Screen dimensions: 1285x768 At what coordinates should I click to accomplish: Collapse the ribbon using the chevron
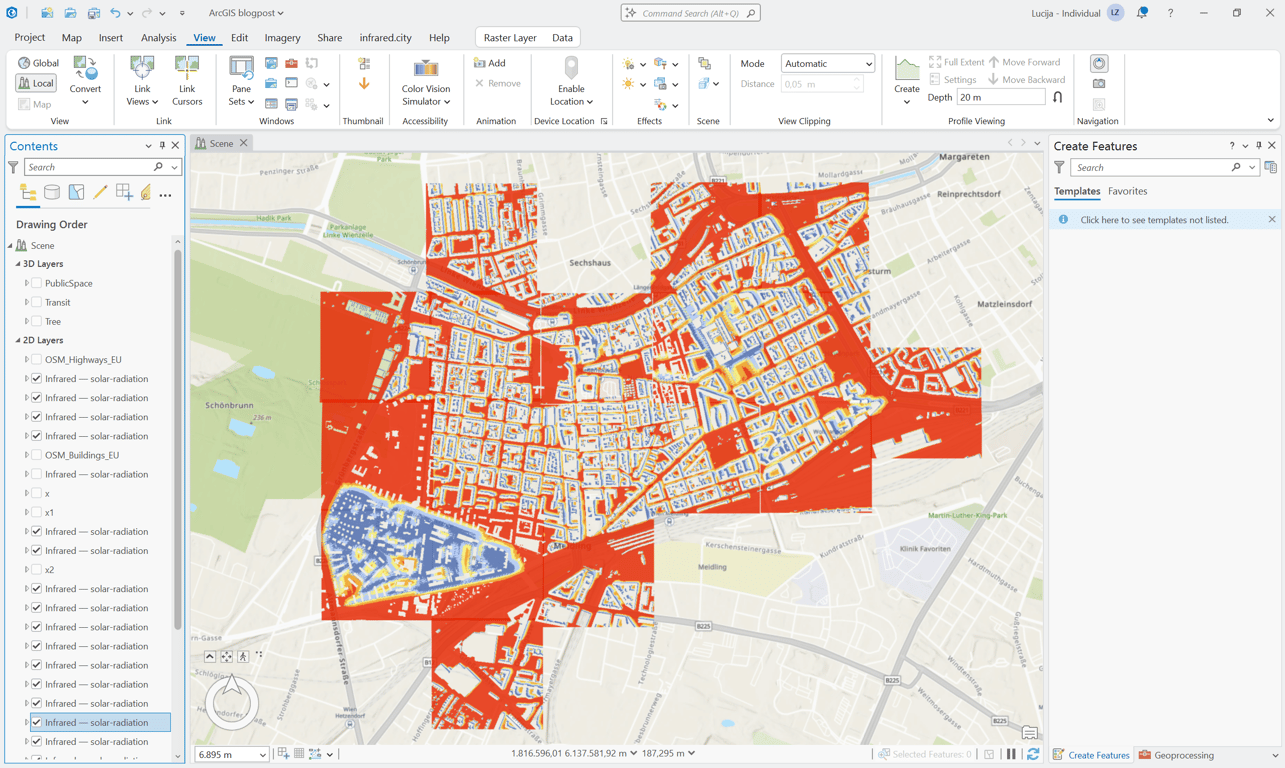(x=1271, y=120)
